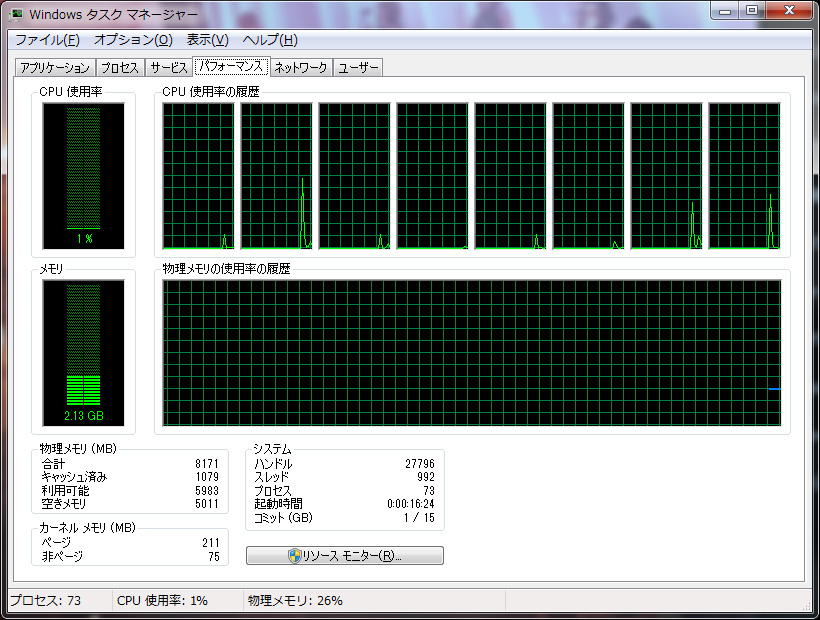
Task: Close the Task Manager window
Action: [x=789, y=11]
